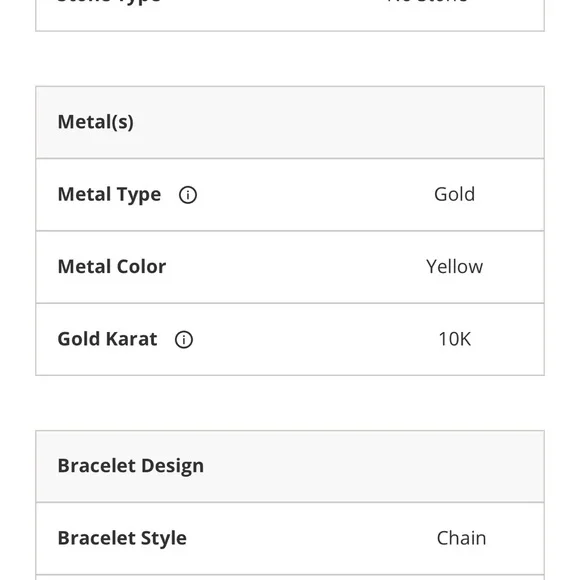
Task: Select the word Color in Metal Color
Action: (142, 267)
